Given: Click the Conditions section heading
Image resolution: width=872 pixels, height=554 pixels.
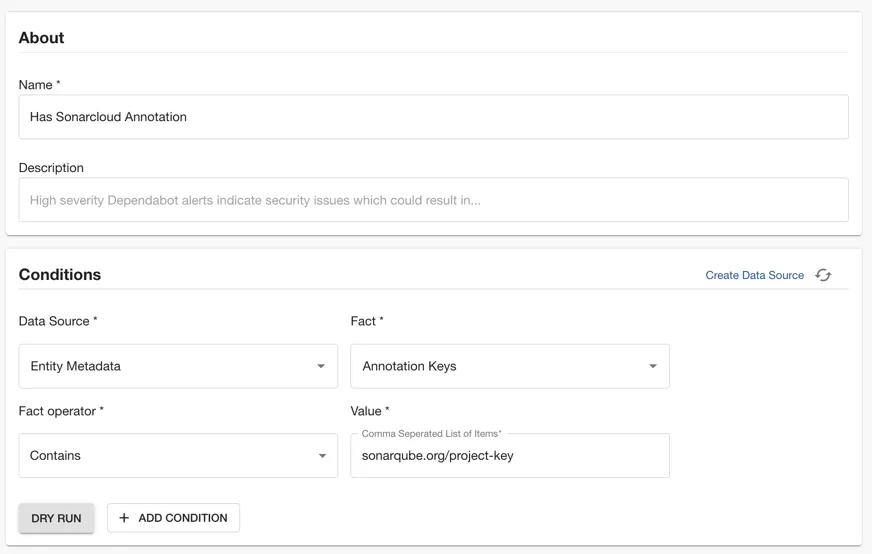Looking at the screenshot, I should pyautogui.click(x=60, y=275).
